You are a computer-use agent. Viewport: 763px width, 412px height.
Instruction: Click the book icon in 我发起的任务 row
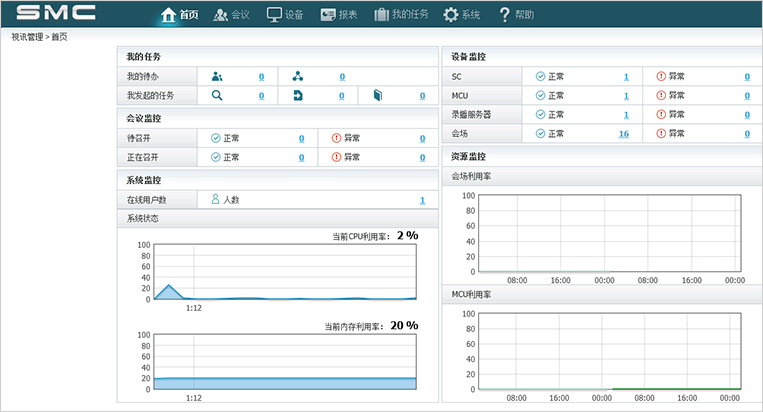coord(378,95)
